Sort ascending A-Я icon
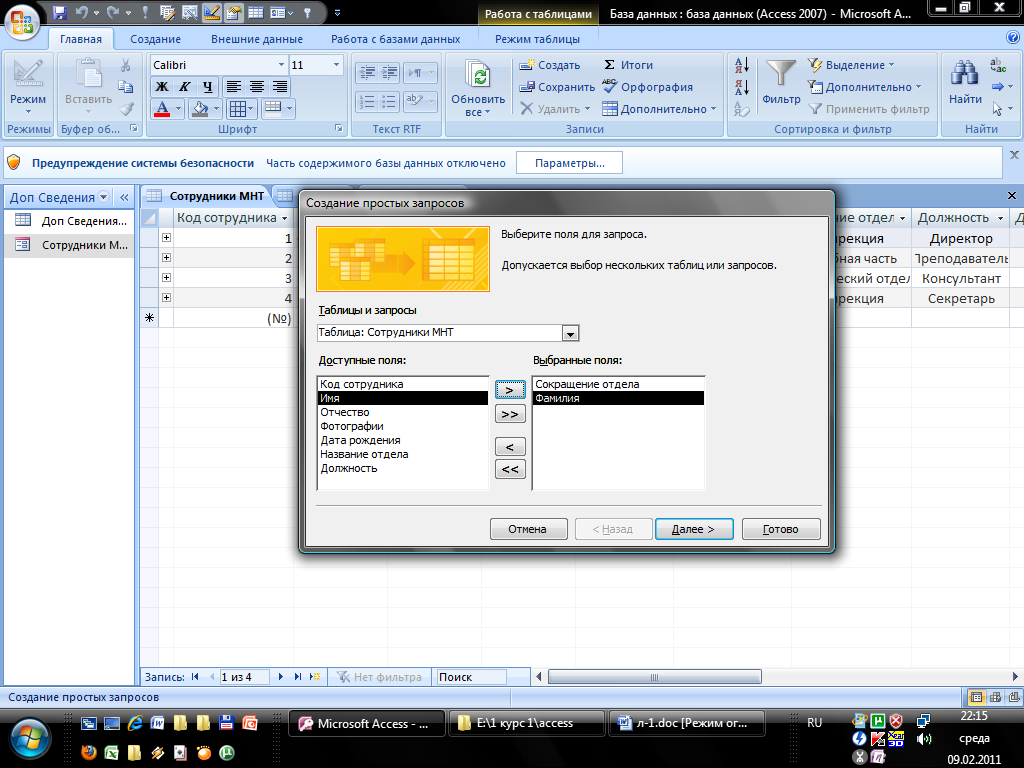This screenshot has height=768, width=1024. [x=742, y=65]
